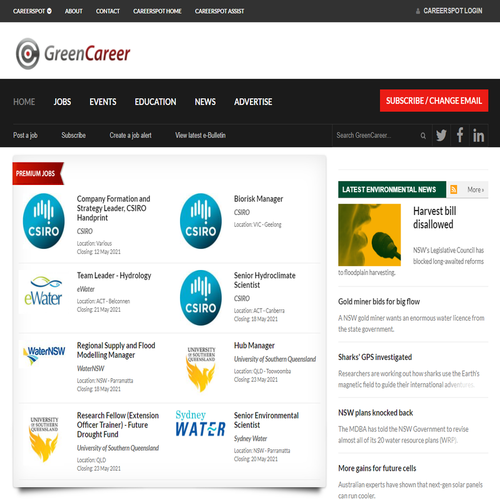Viewport: 500px width, 500px height.
Task: Open the Hub Manager job
Action: tap(254, 345)
